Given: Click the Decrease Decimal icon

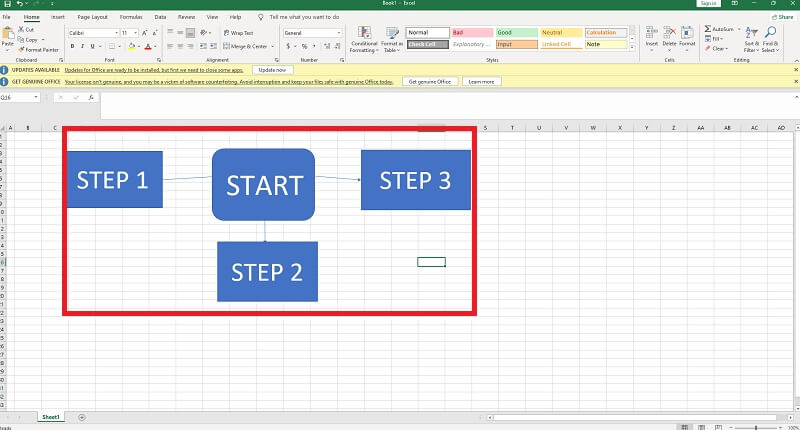Looking at the screenshot, I should 337,46.
